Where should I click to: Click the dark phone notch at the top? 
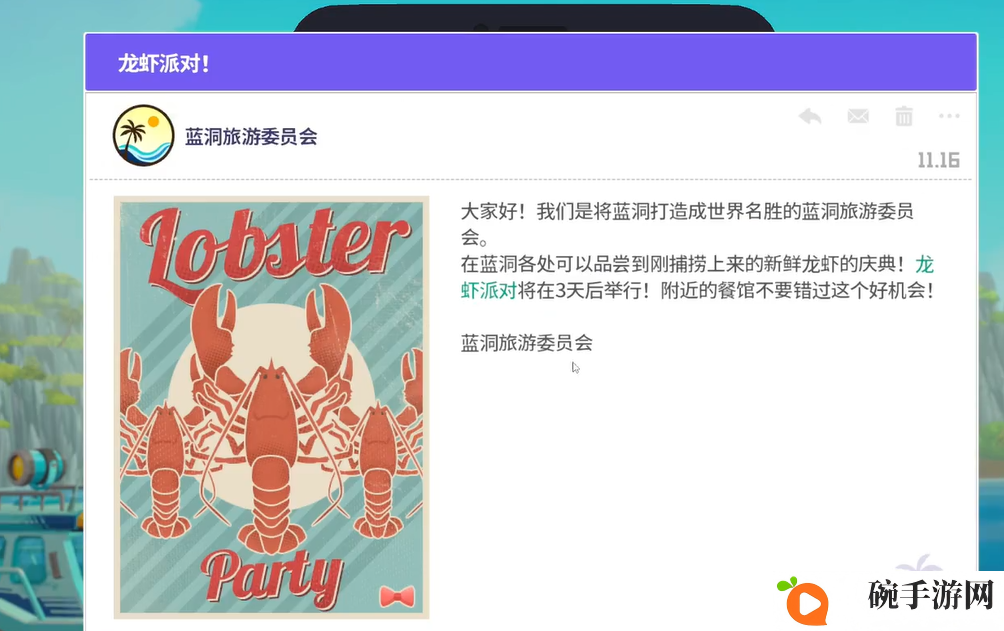pos(533,18)
